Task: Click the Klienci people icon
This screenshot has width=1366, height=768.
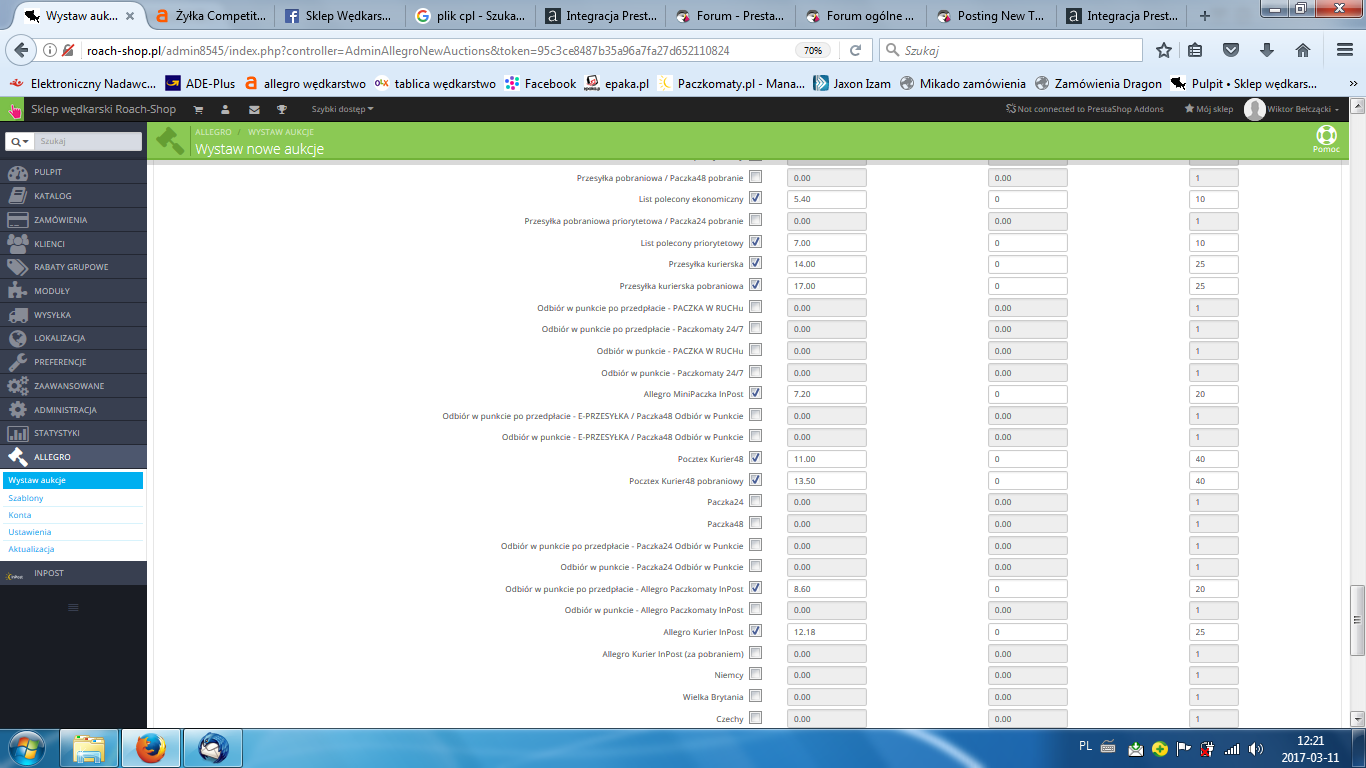Action: (x=17, y=243)
